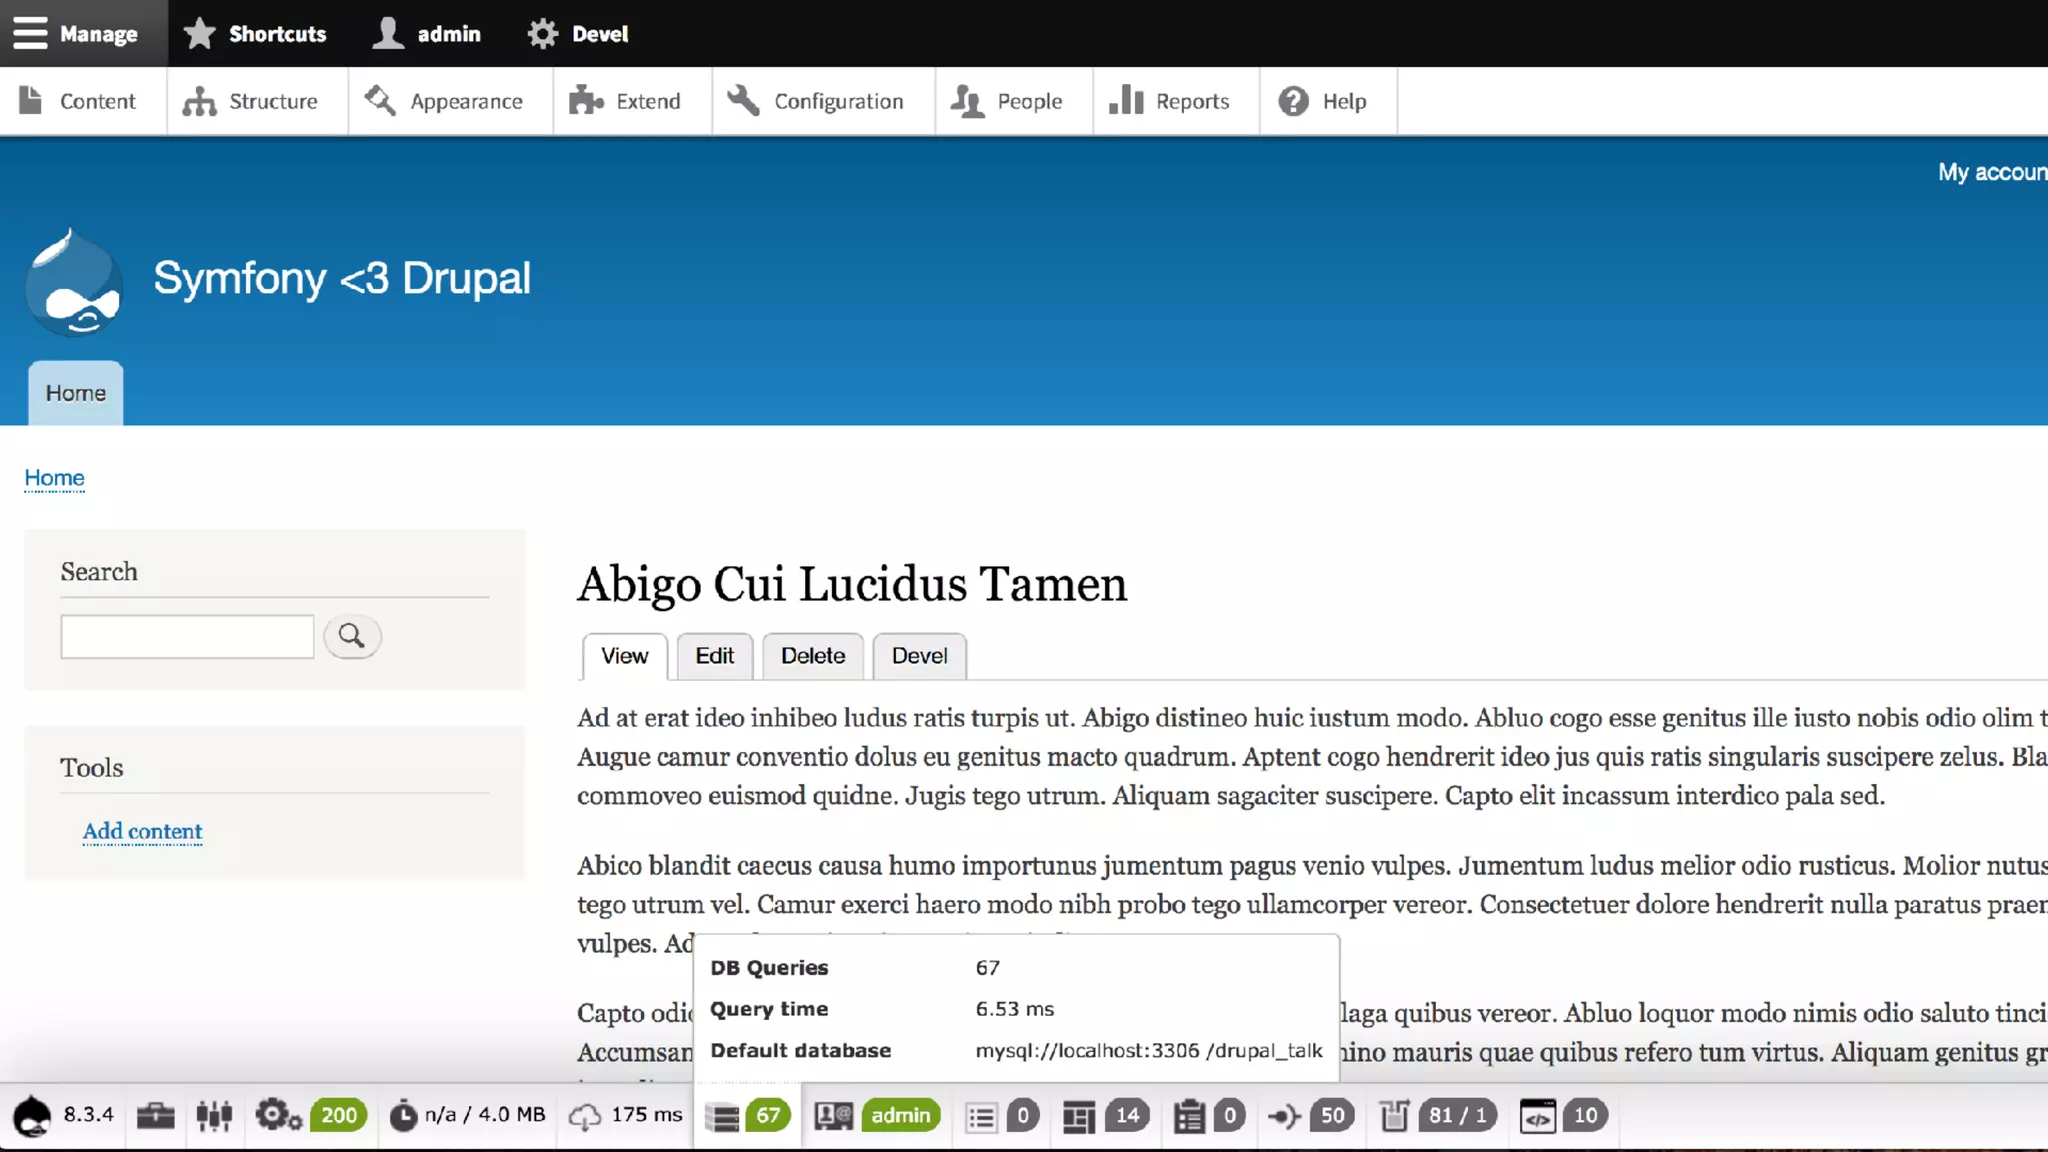
Task: Click into the Search text field
Action: pyautogui.click(x=187, y=637)
